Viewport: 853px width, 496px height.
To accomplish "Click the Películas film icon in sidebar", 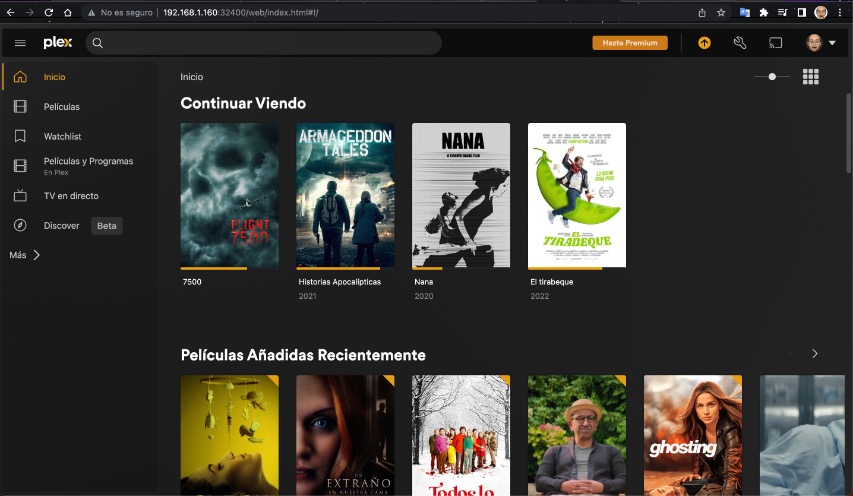I will pyautogui.click(x=20, y=107).
